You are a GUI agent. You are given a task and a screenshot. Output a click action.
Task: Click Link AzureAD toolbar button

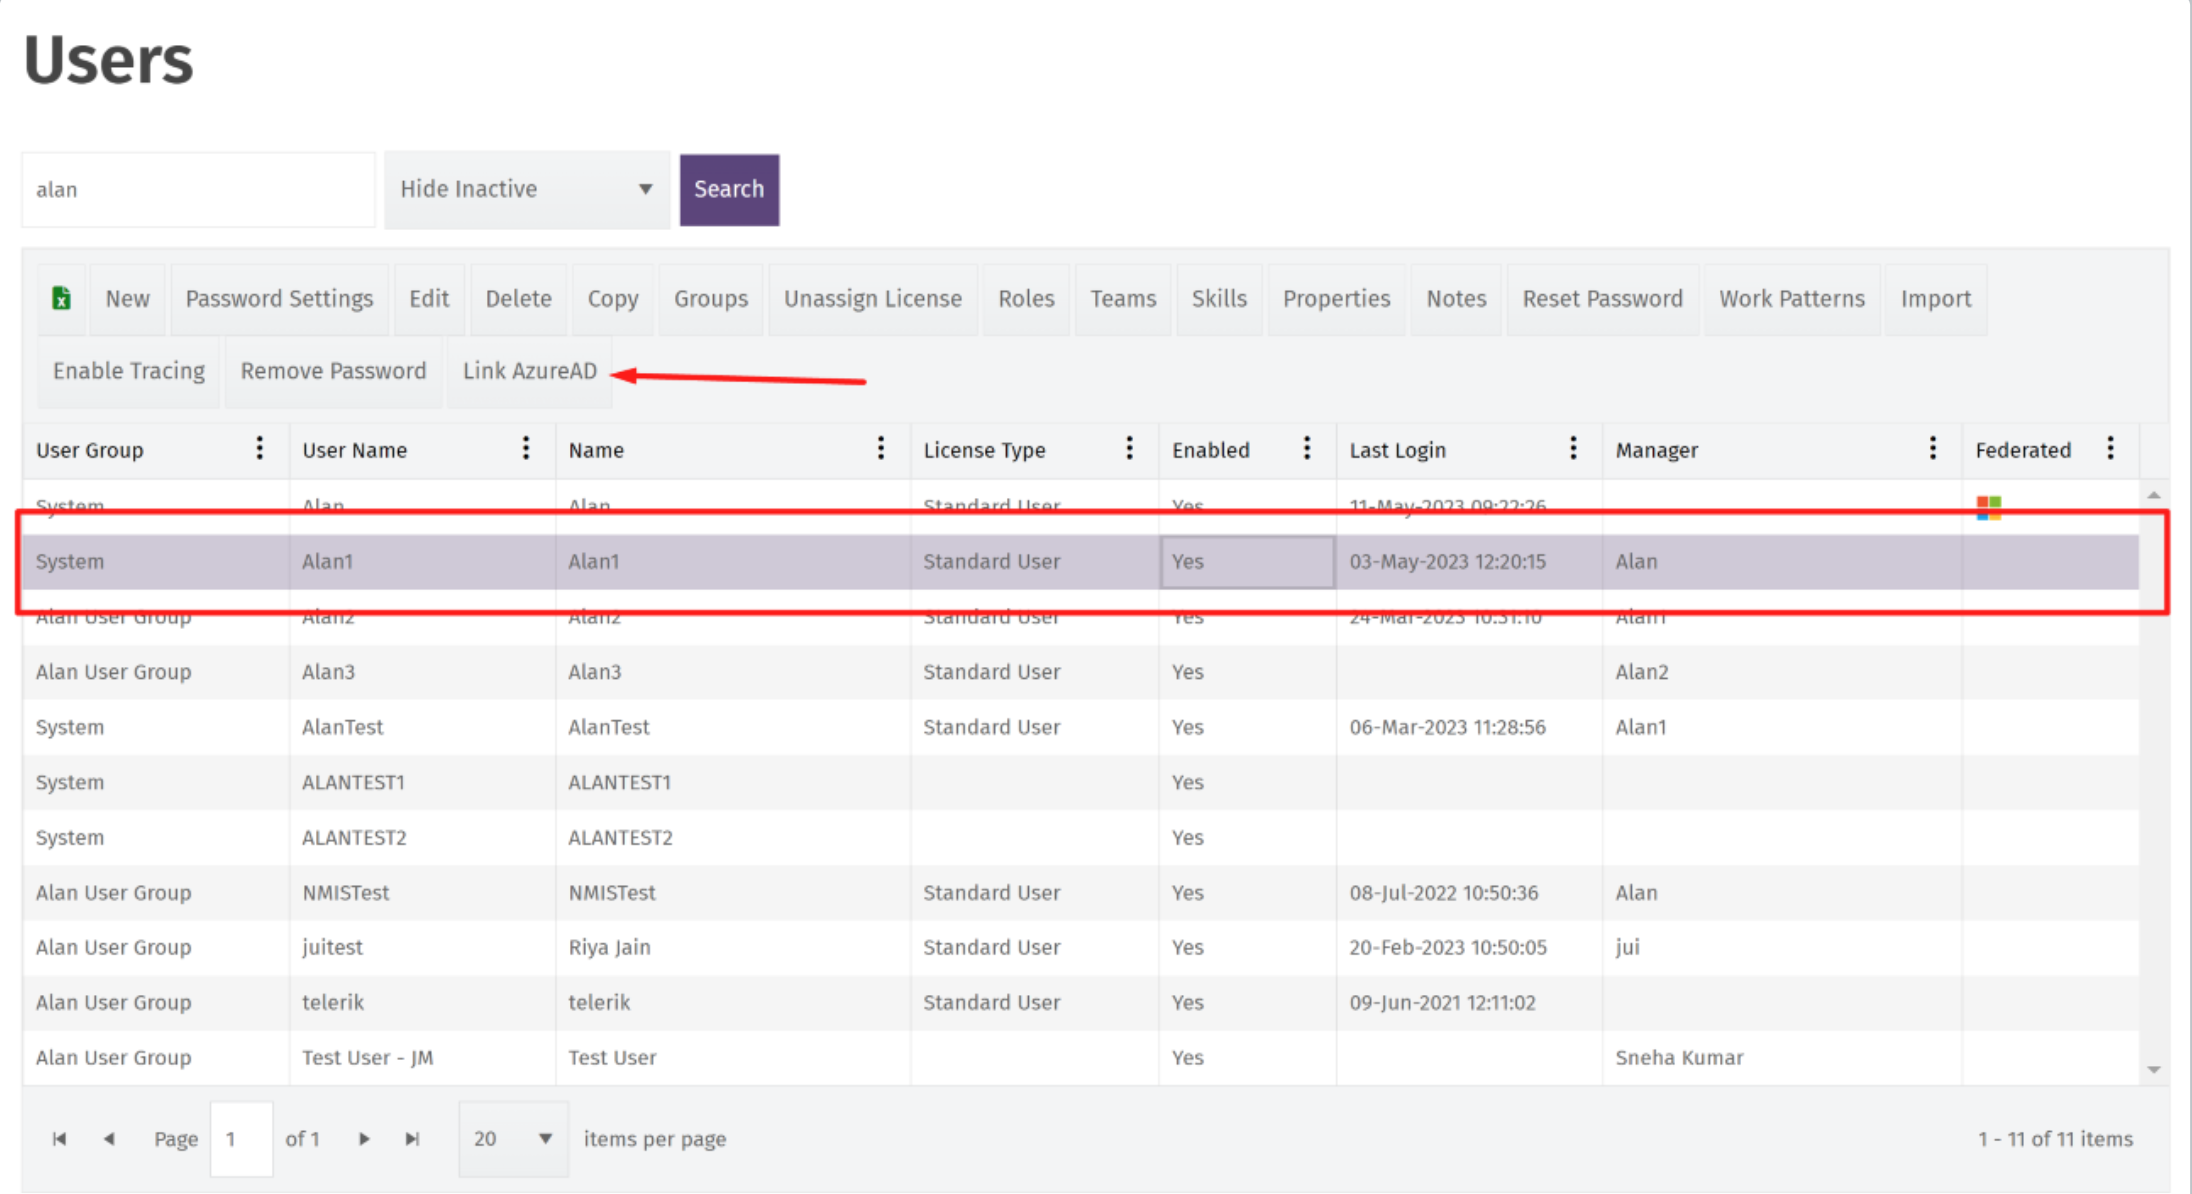[x=529, y=371]
